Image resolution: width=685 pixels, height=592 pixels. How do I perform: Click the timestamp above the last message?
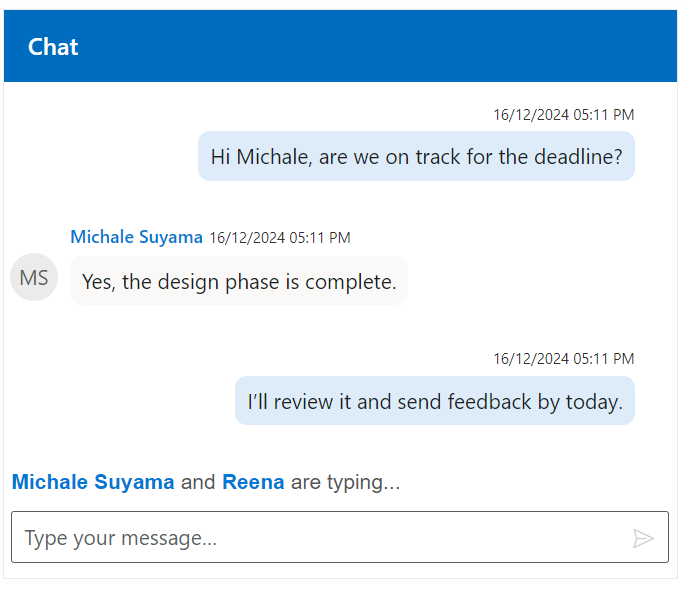click(x=563, y=359)
